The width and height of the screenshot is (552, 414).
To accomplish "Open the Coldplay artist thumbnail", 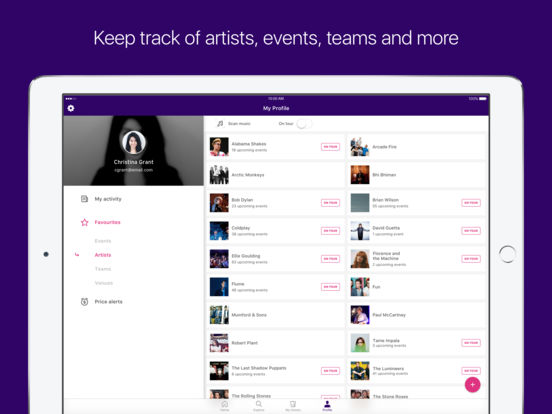I will click(x=219, y=231).
